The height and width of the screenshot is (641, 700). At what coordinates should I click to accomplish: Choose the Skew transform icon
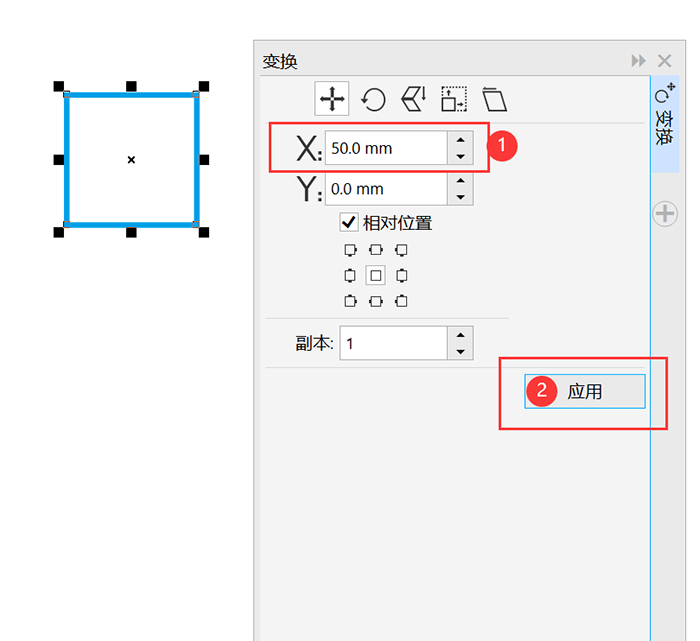click(x=495, y=98)
